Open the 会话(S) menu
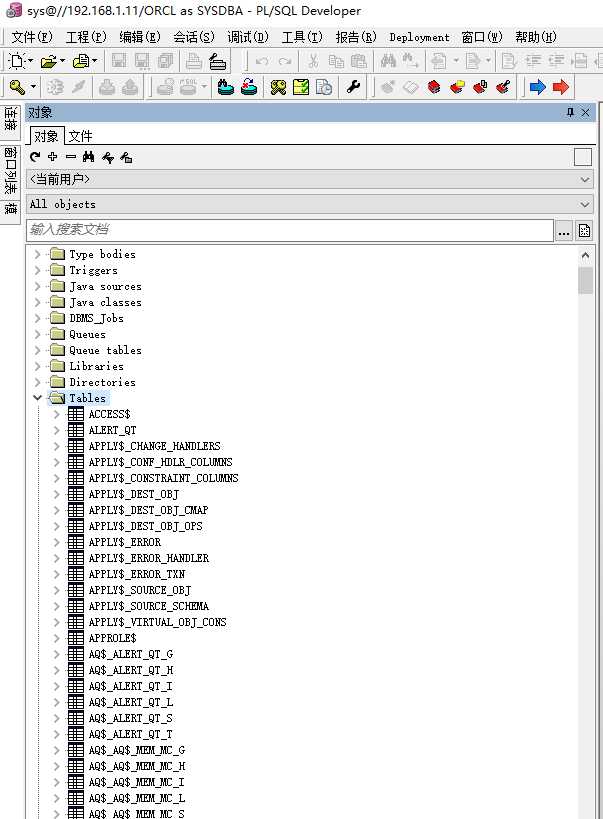 coord(193,37)
